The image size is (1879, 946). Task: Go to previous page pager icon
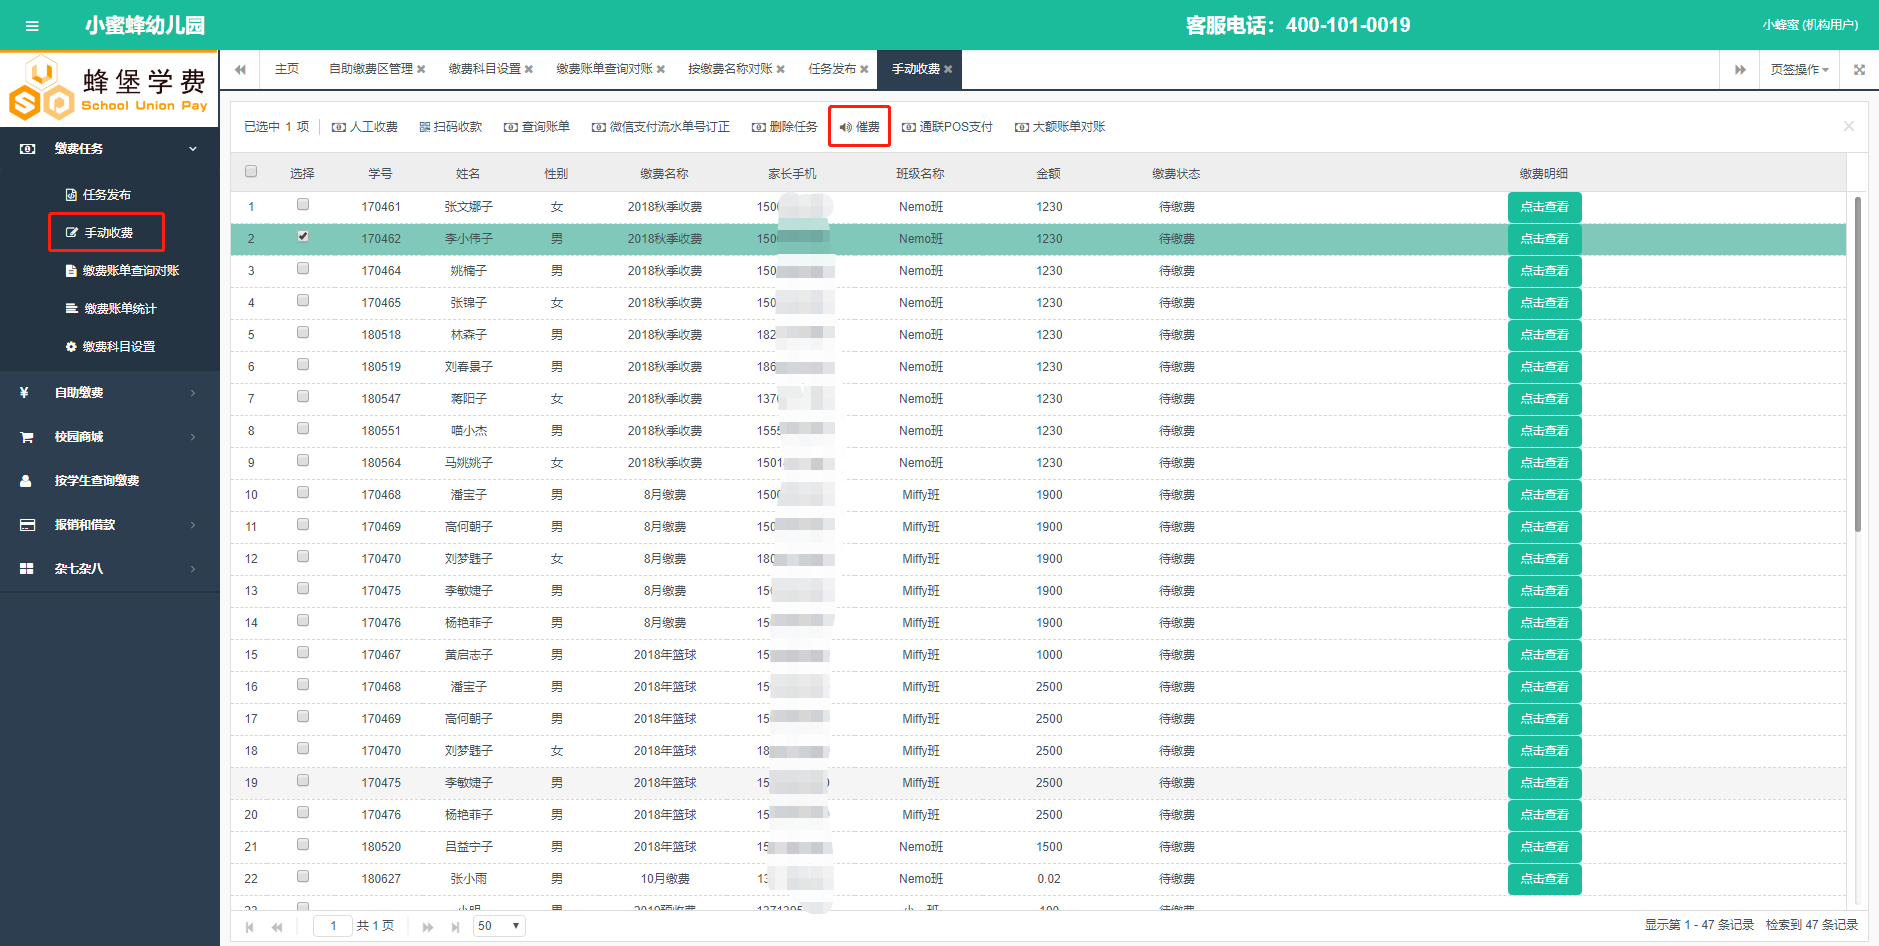coord(277,927)
